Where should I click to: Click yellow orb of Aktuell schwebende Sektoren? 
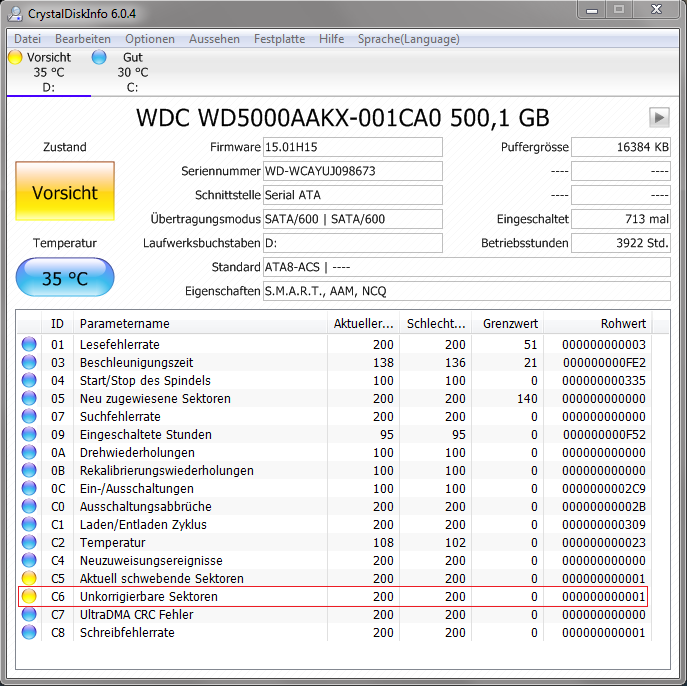pyautogui.click(x=29, y=578)
